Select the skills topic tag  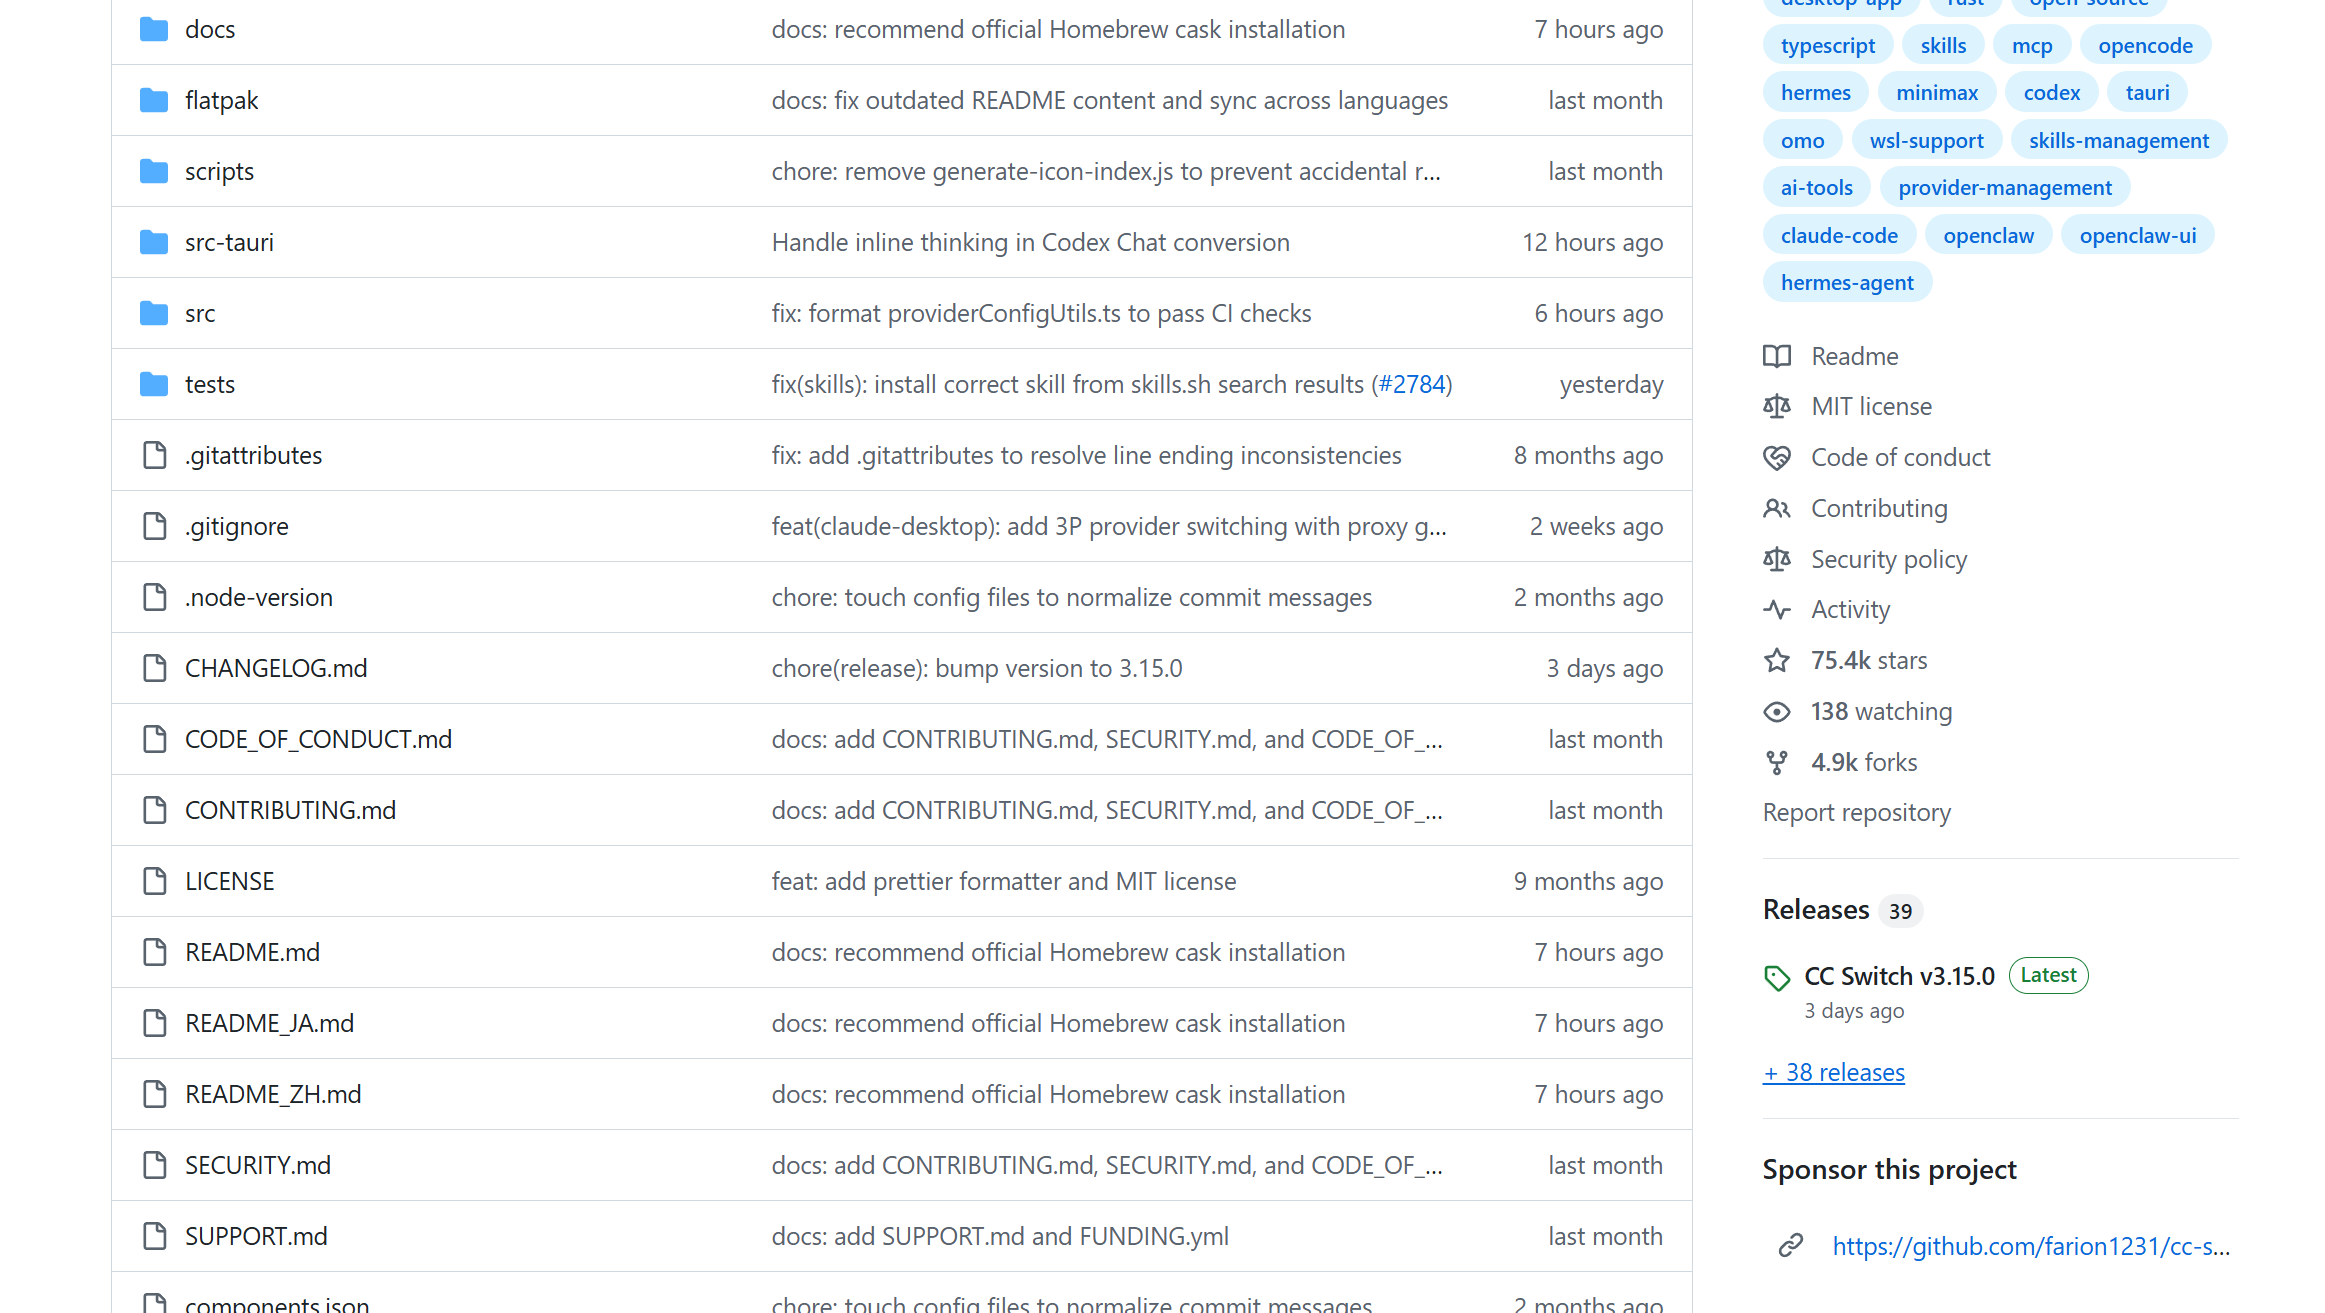[1943, 45]
